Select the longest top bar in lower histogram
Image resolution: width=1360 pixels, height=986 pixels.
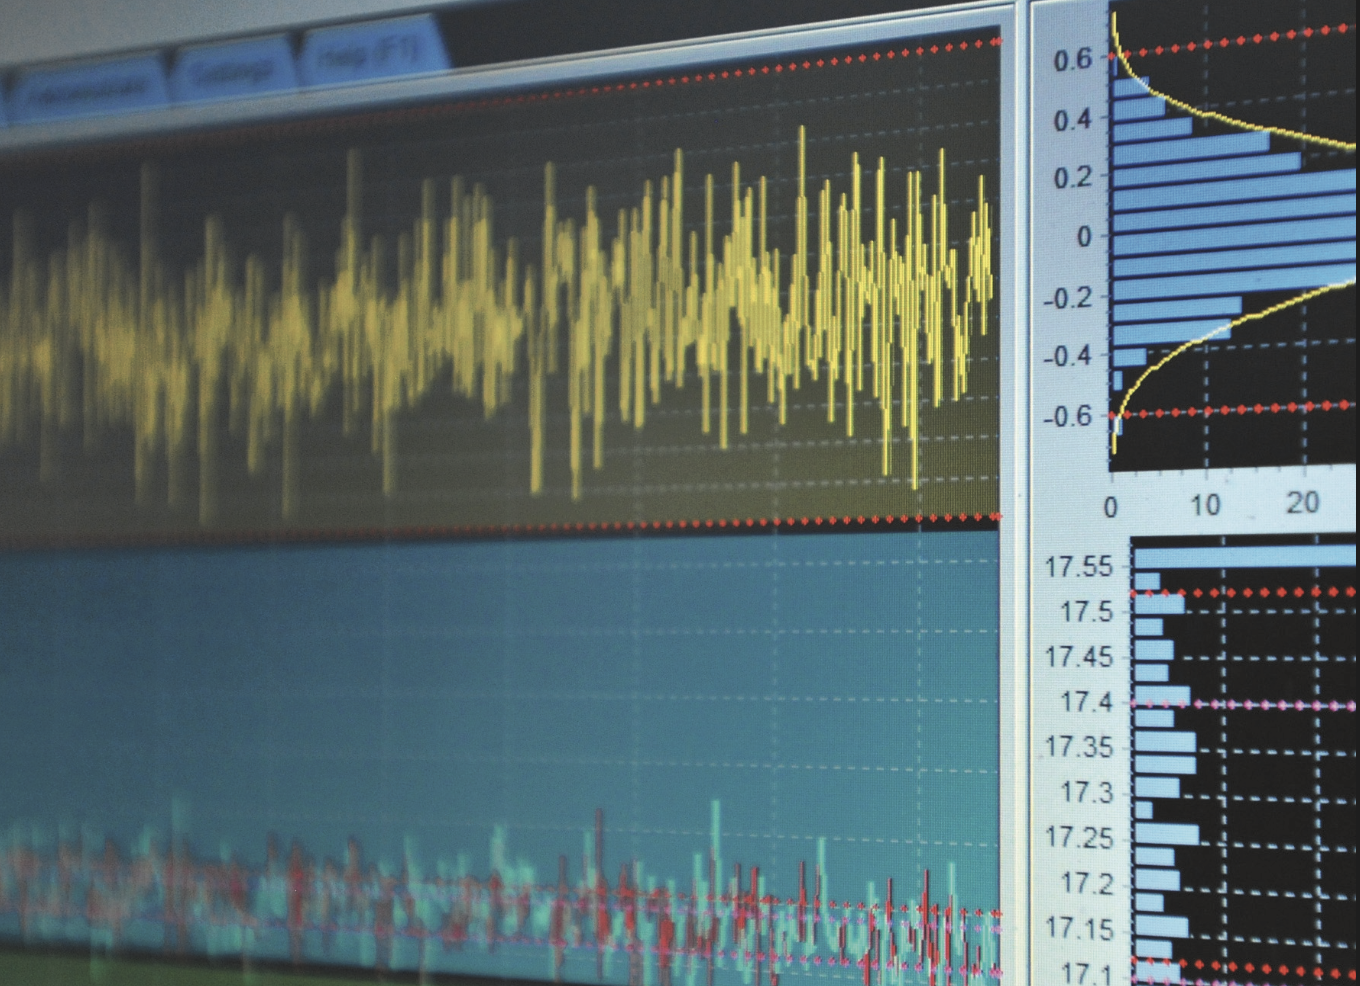(x=1244, y=555)
